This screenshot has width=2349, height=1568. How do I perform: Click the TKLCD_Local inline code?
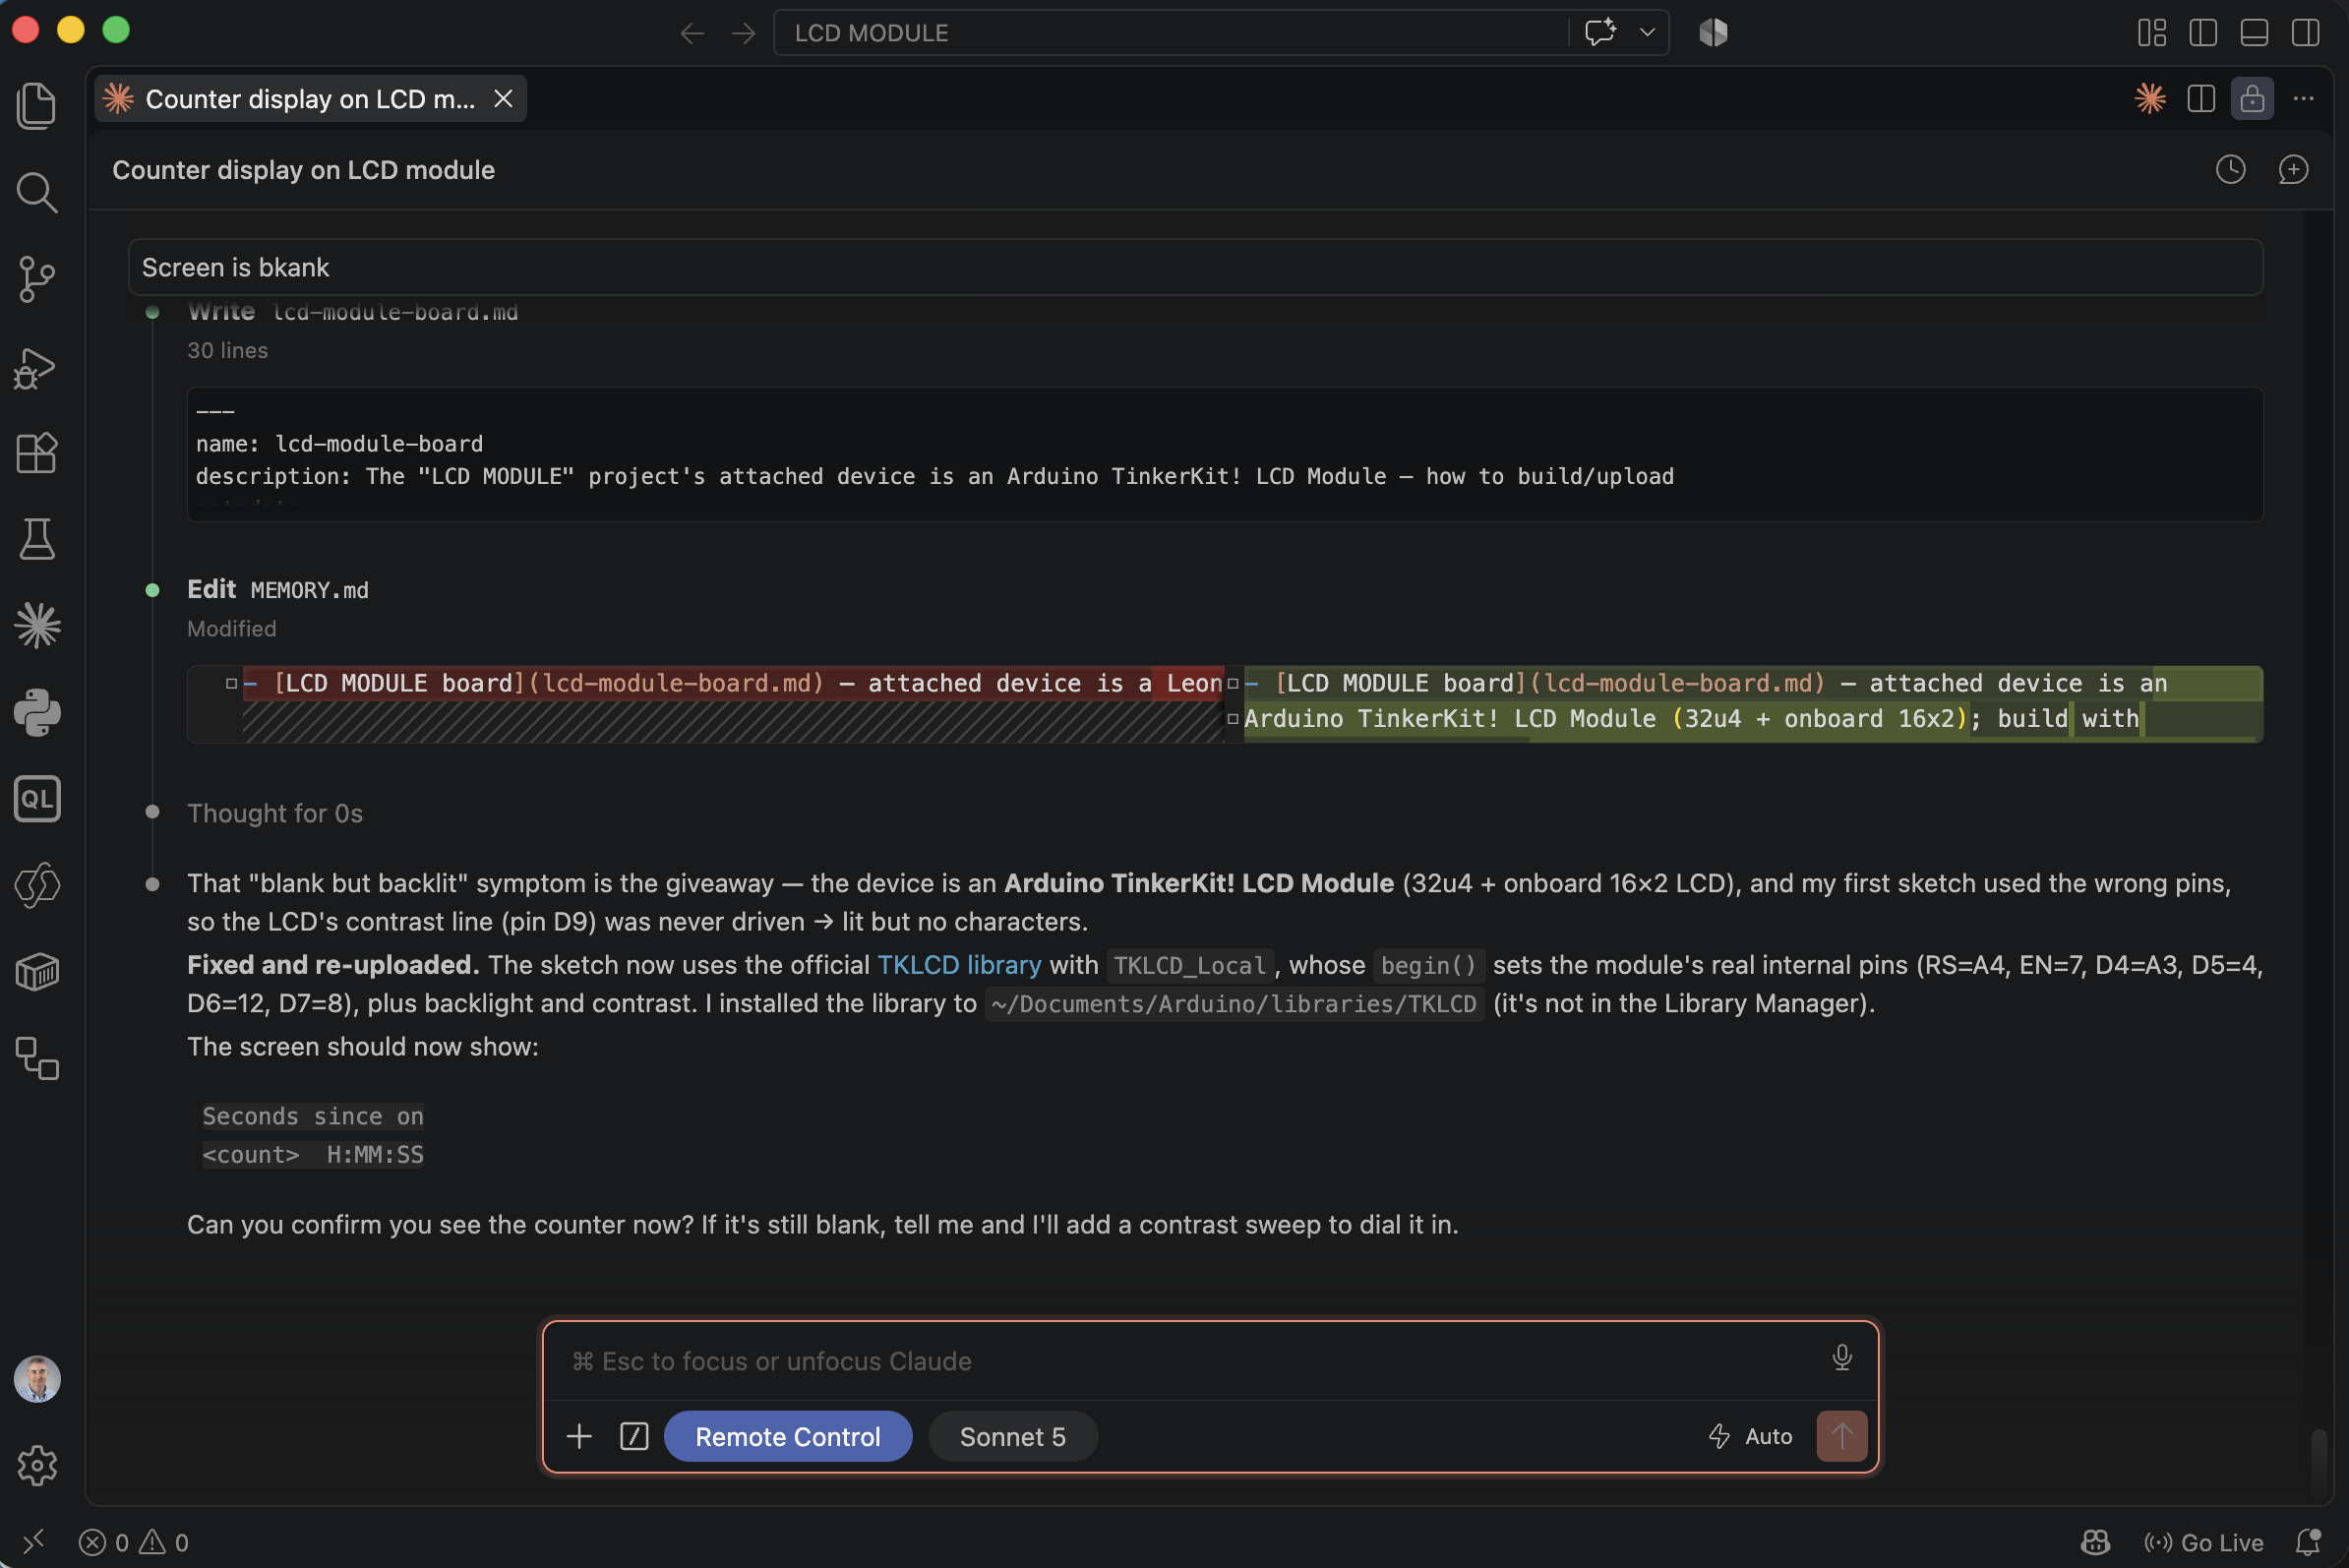(1189, 965)
